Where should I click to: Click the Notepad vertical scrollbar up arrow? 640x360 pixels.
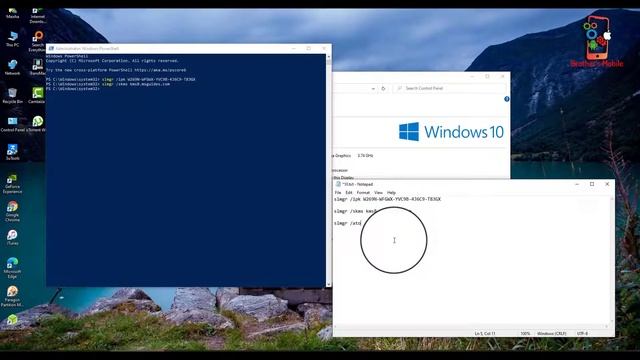coord(611,199)
